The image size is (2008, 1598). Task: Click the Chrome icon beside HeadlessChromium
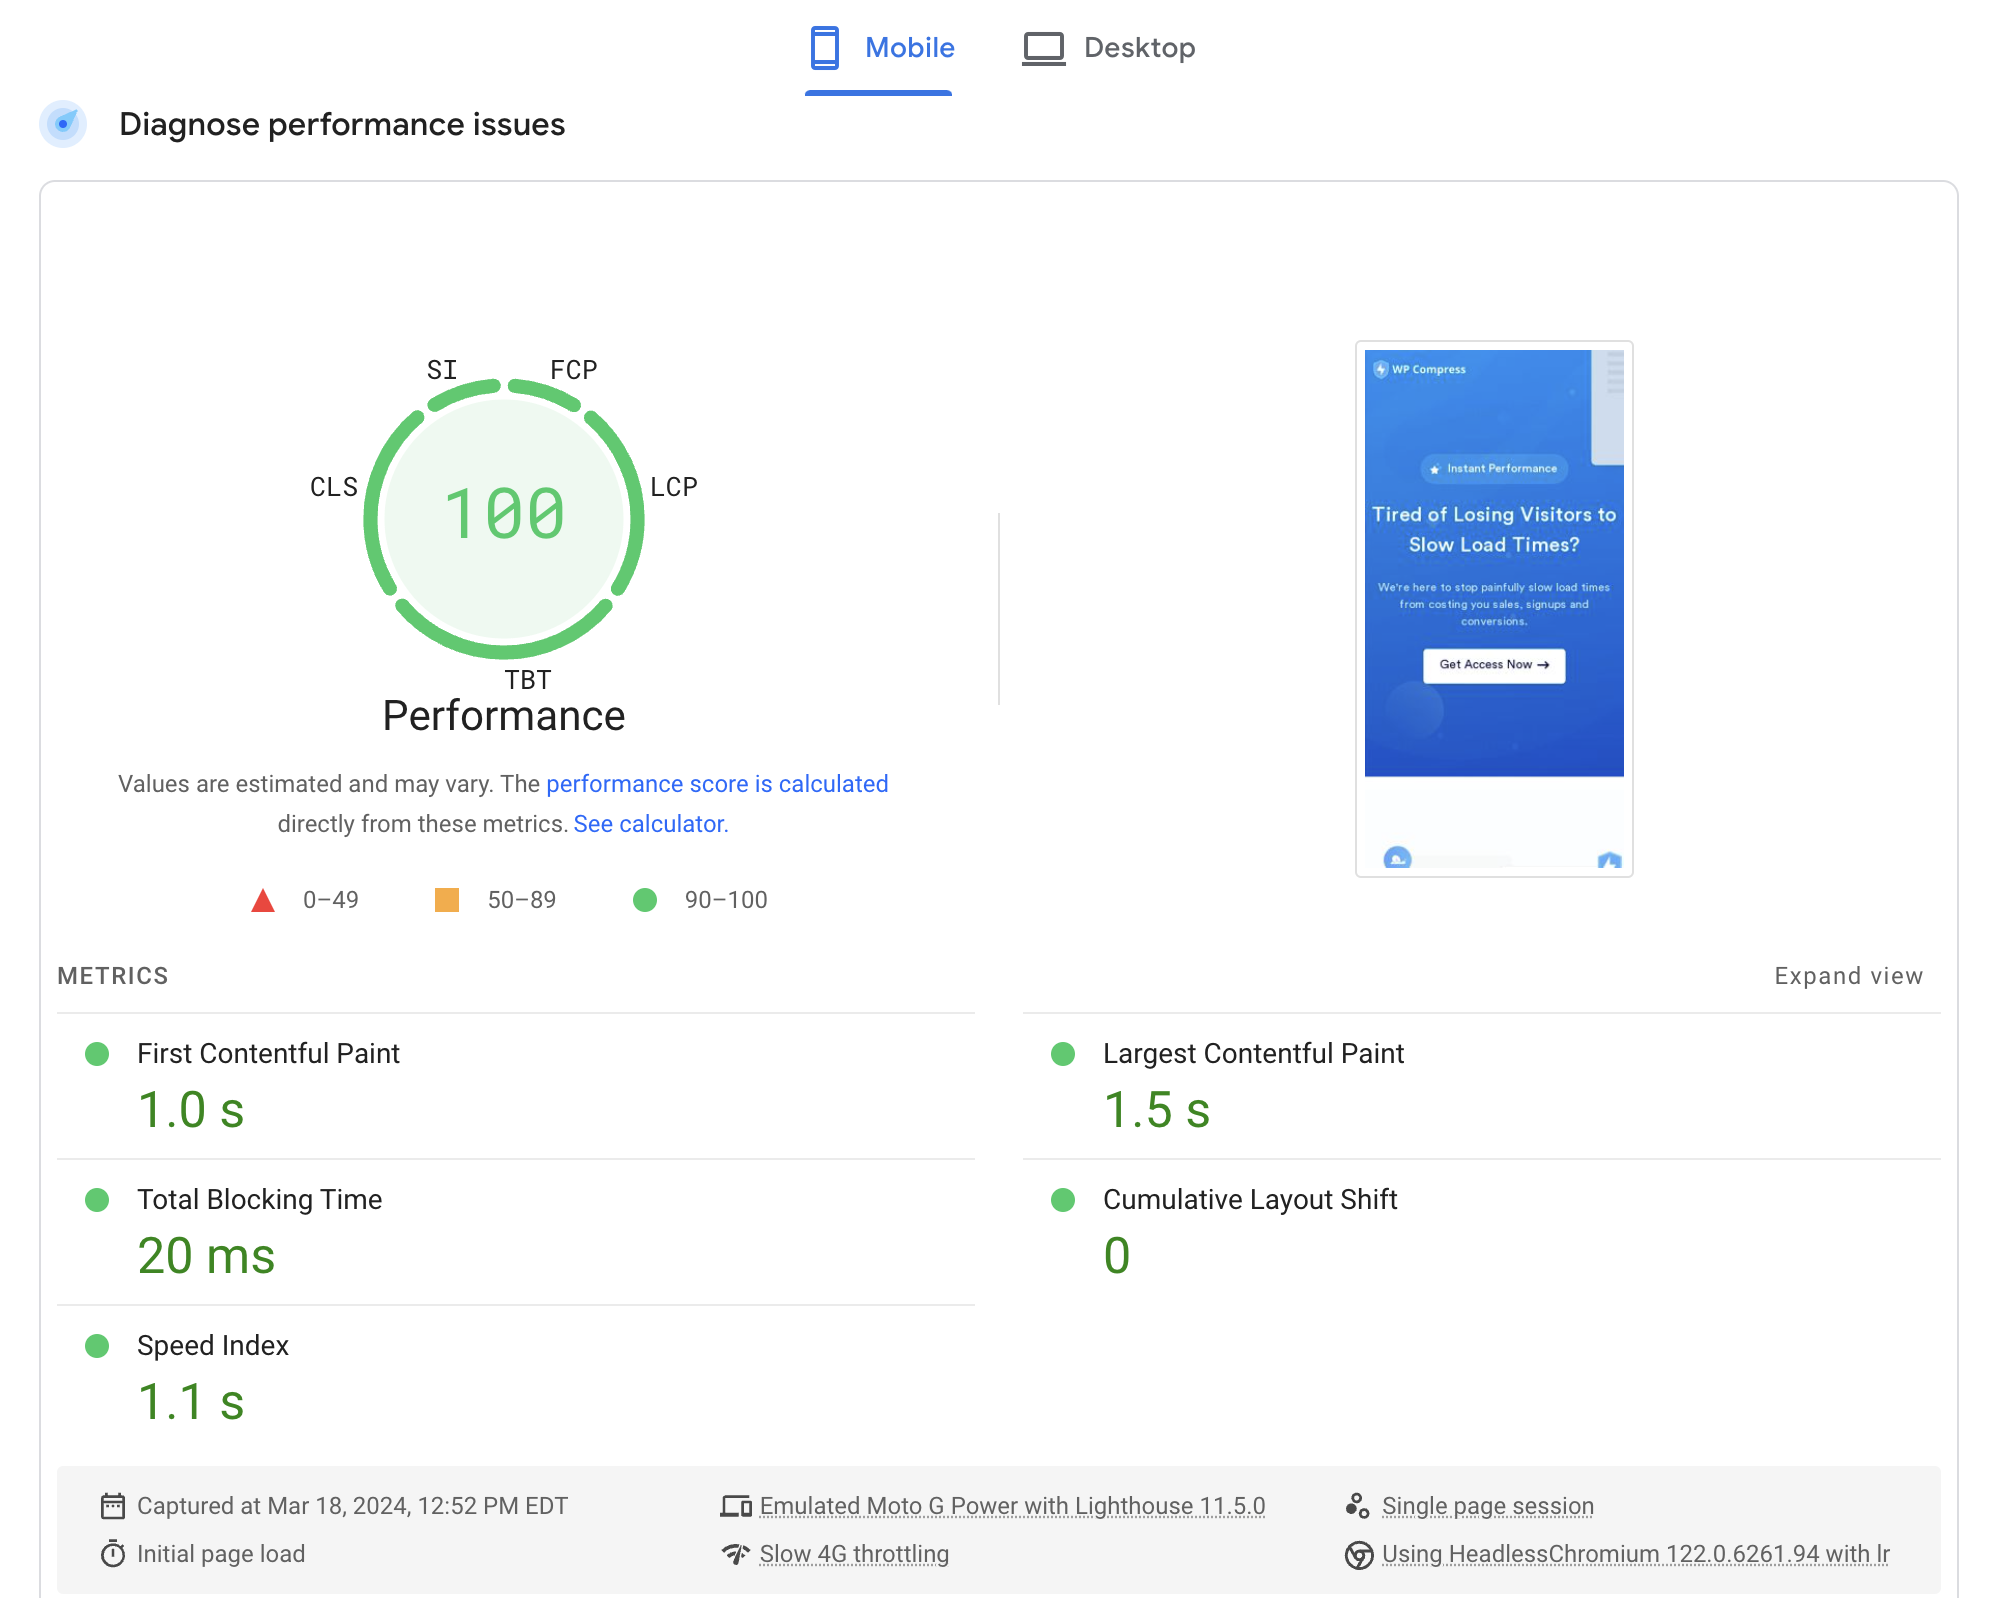[x=1359, y=1555]
